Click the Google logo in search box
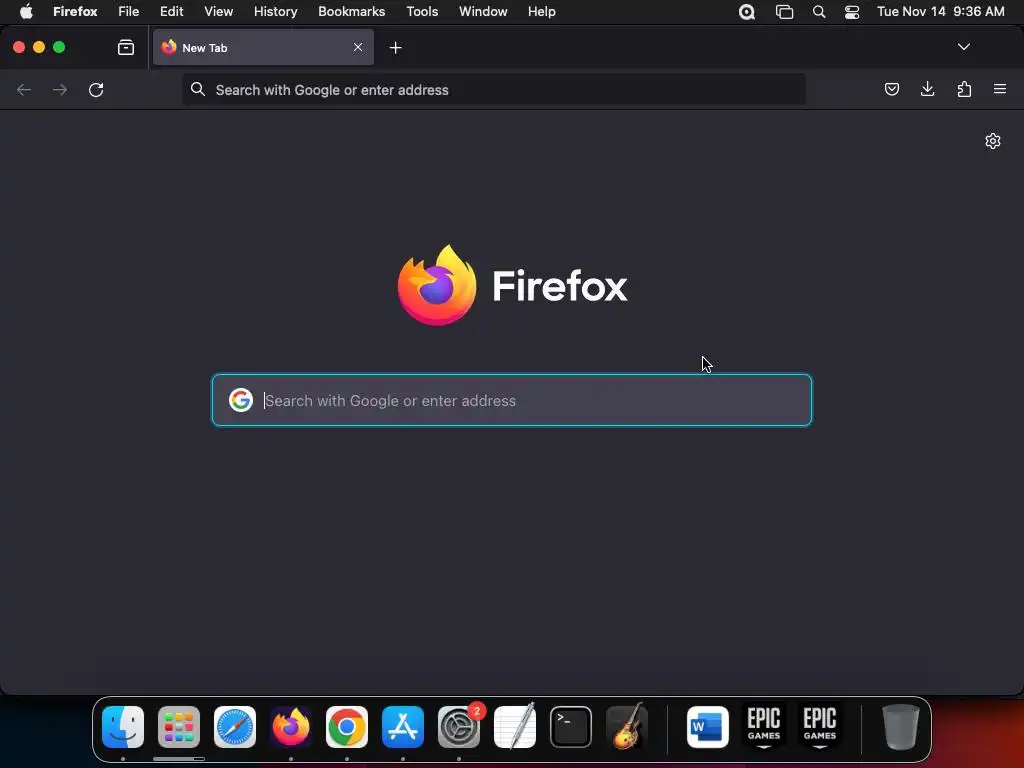 (241, 400)
